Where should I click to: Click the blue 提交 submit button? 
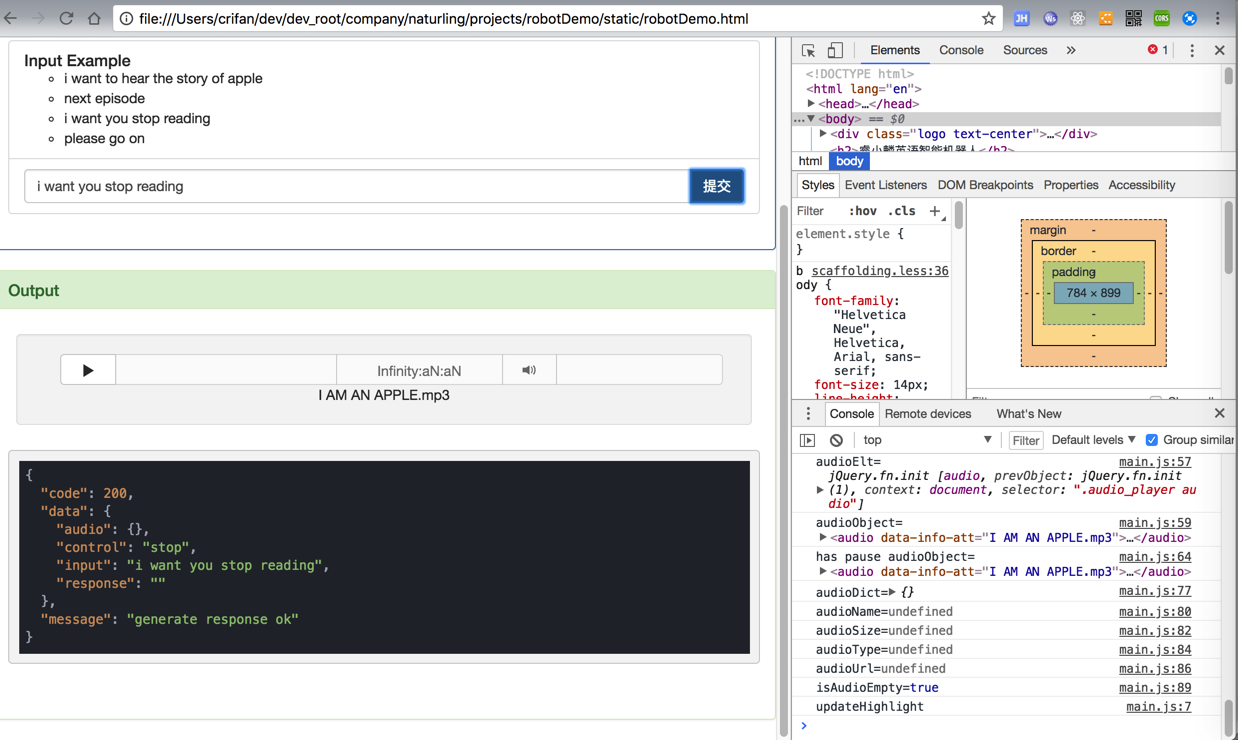pyautogui.click(x=716, y=186)
